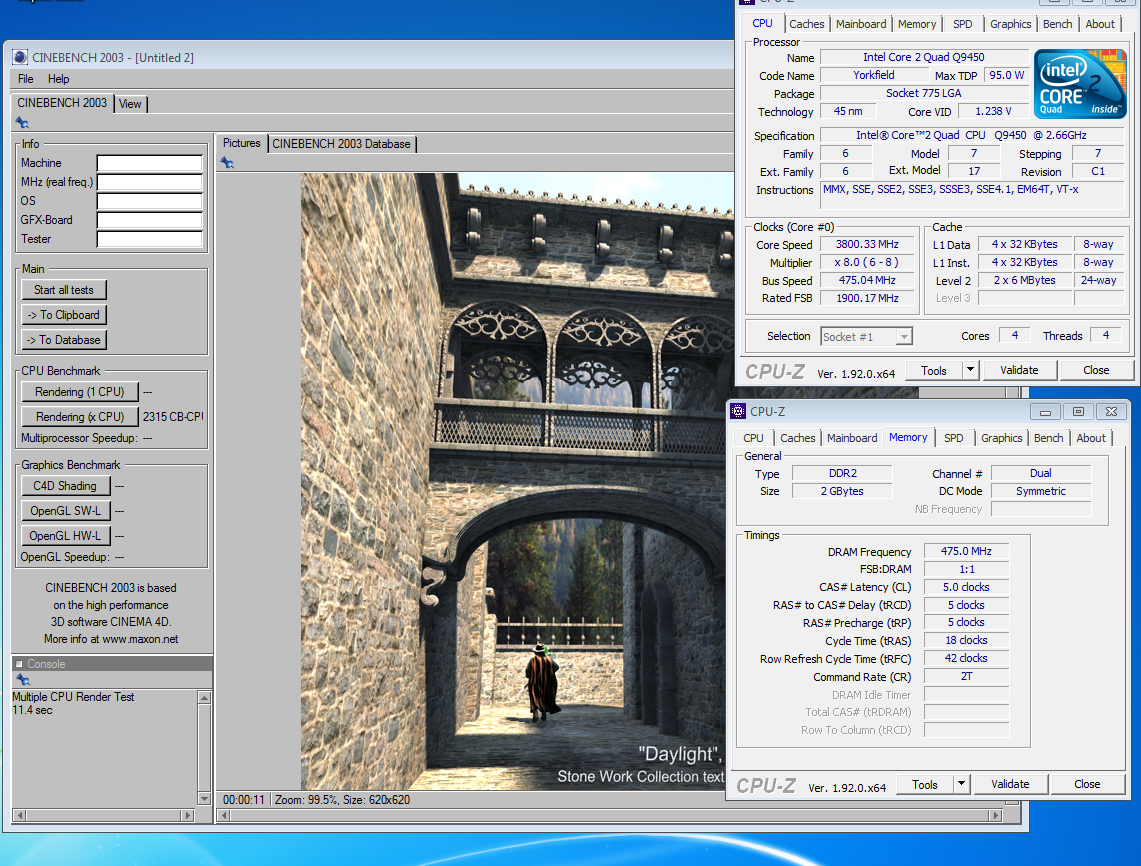Minimize the lower CPU-Z window
The height and width of the screenshot is (866, 1141).
pos(1045,412)
